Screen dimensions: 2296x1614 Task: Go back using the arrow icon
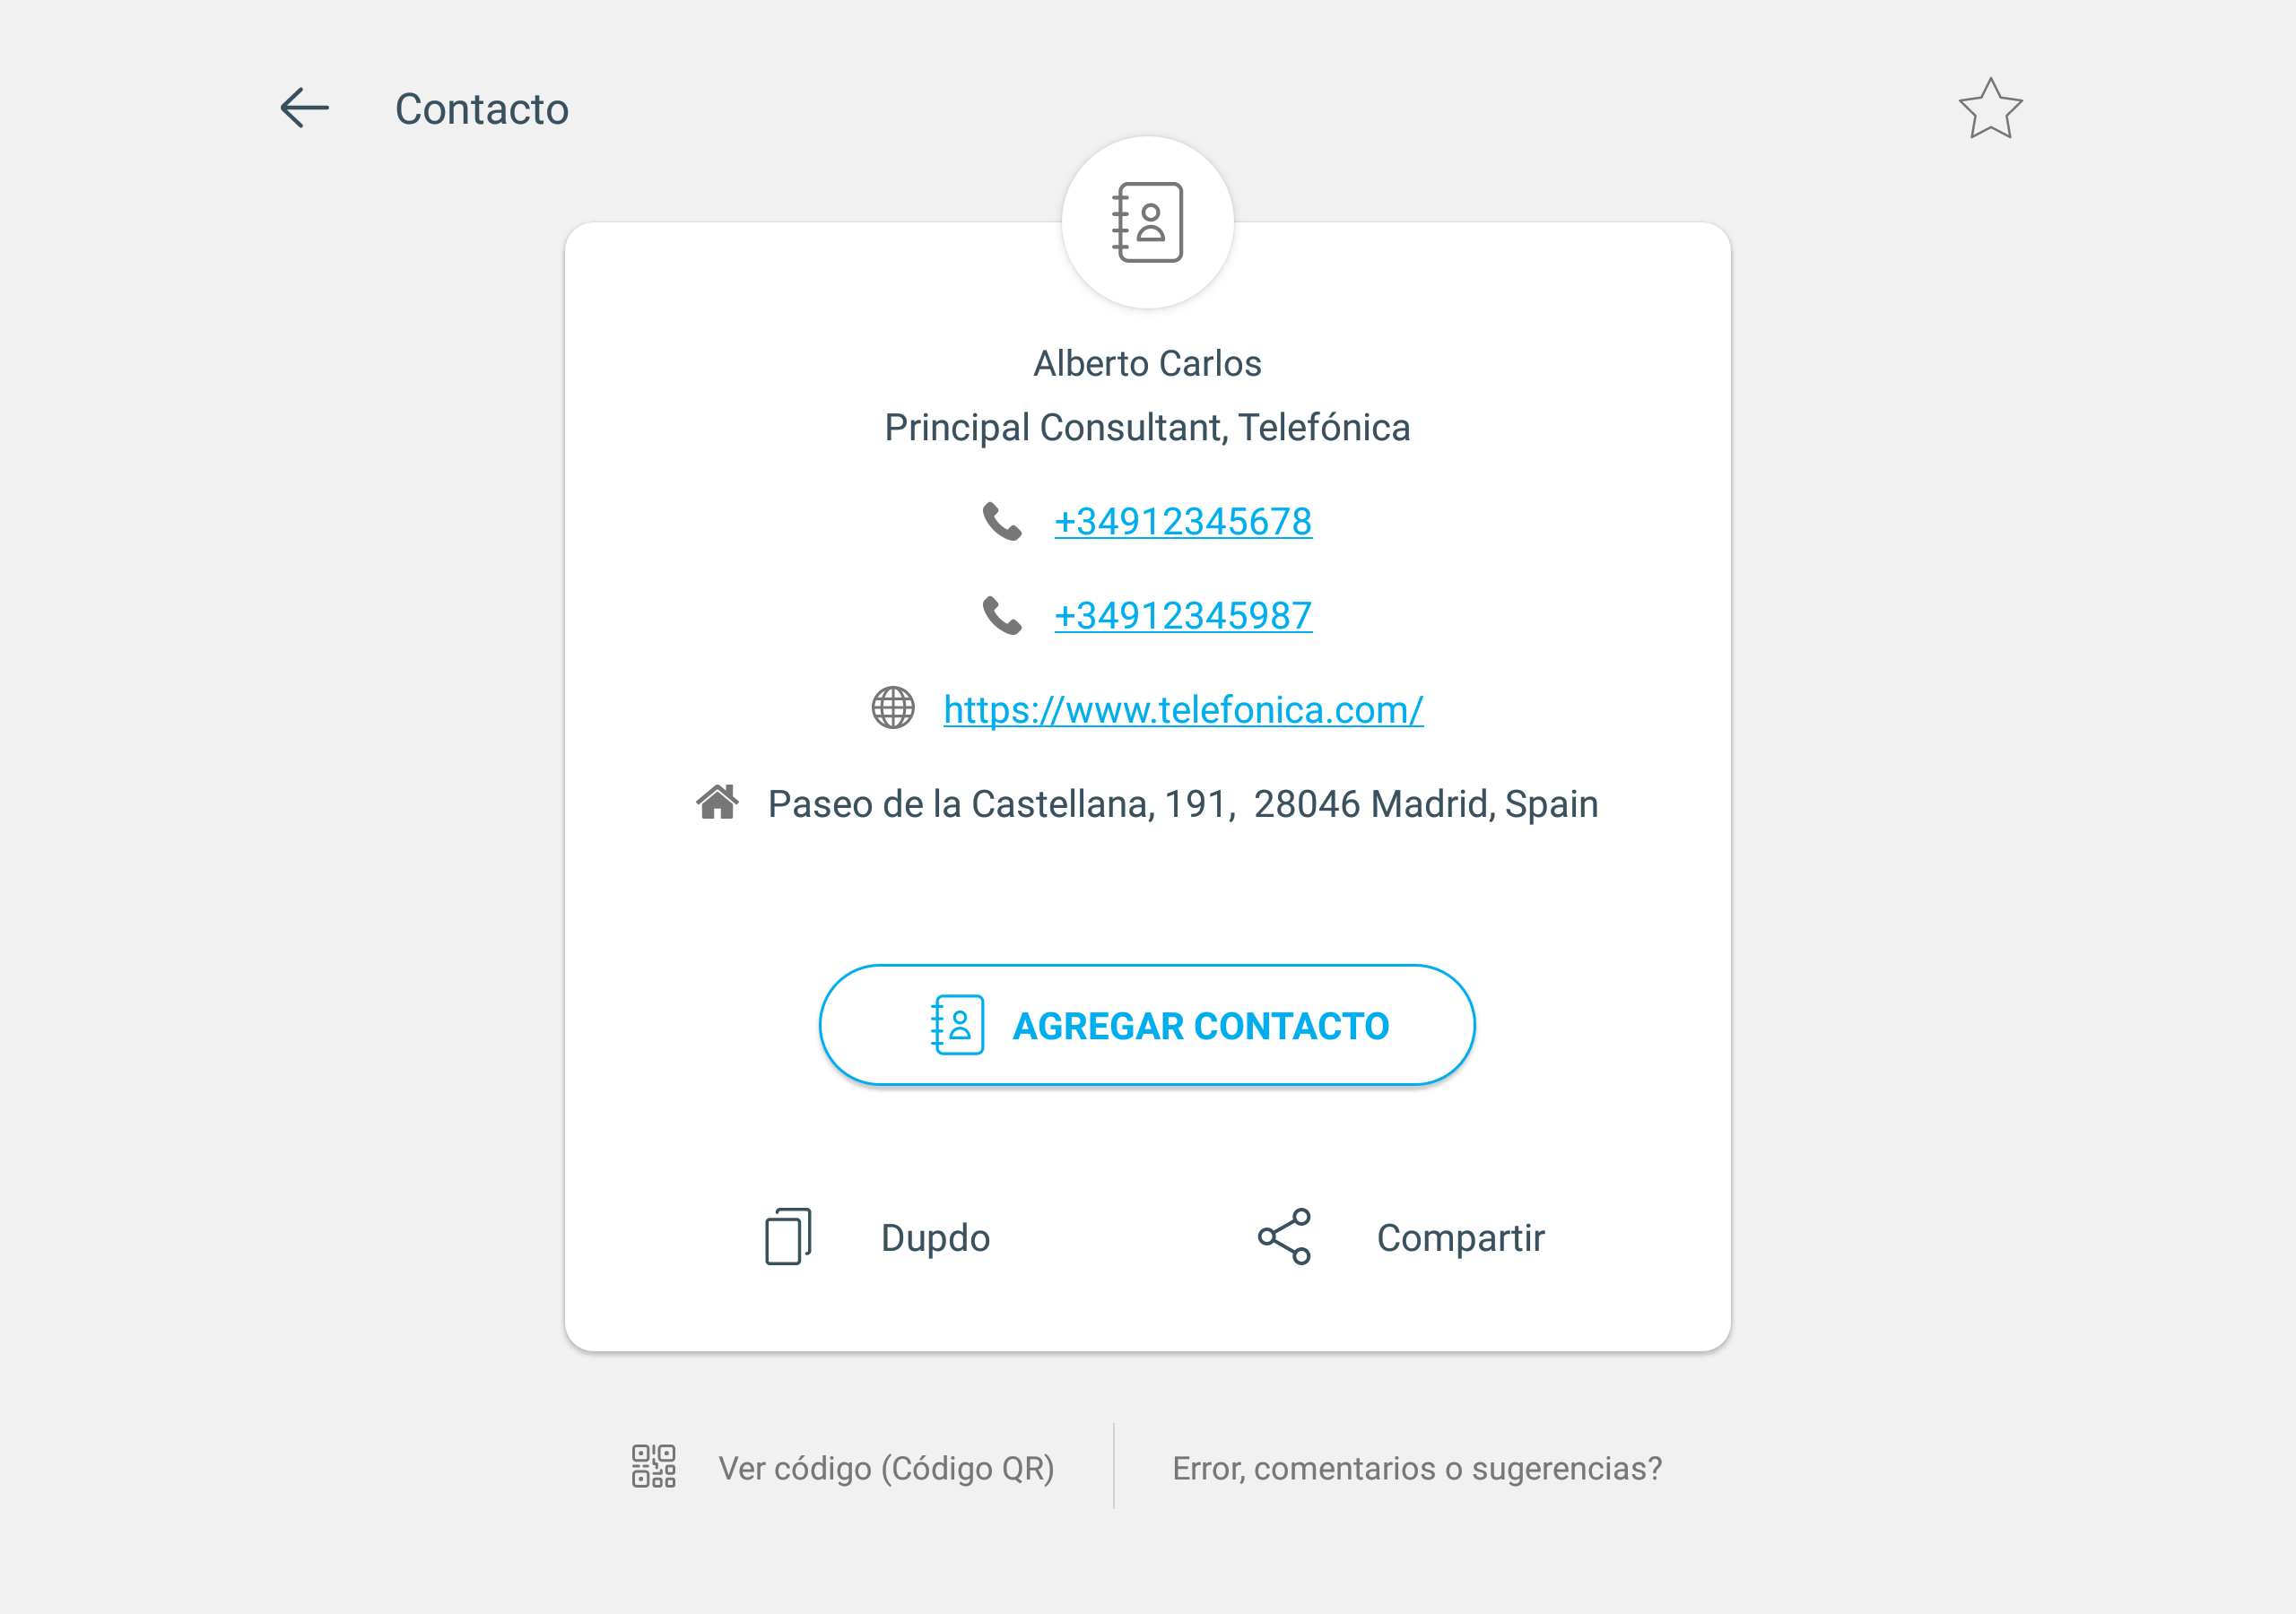coord(305,108)
